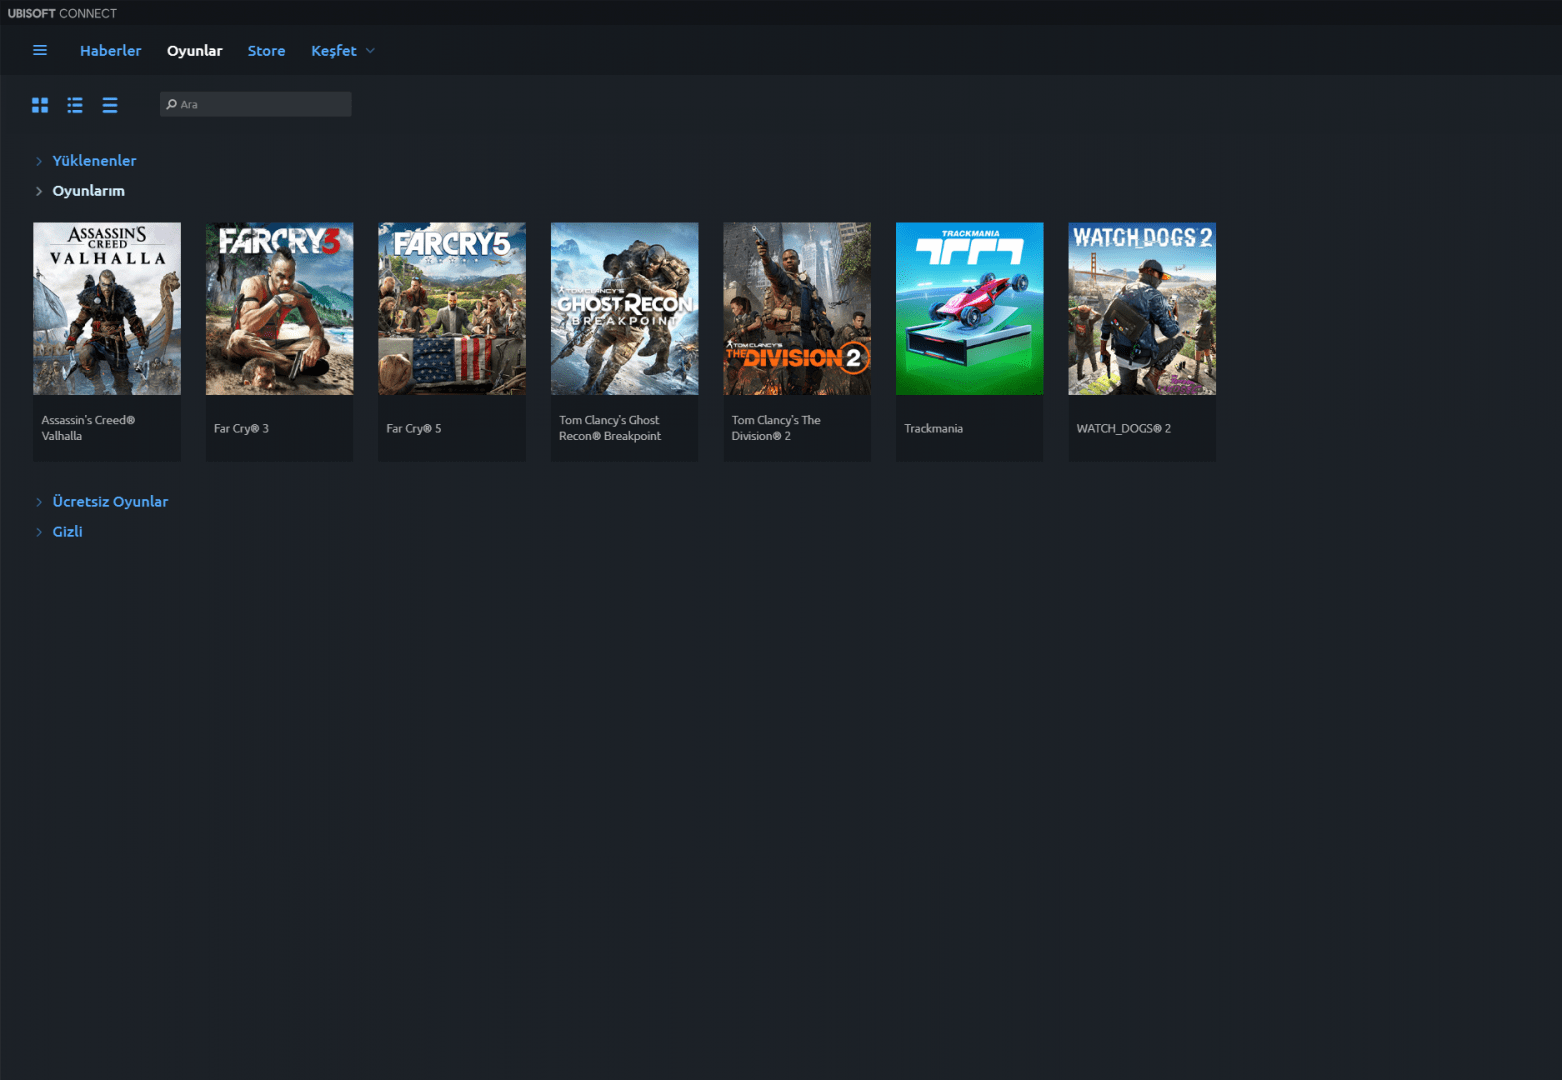Click the Oyunlarım section heading

(88, 191)
